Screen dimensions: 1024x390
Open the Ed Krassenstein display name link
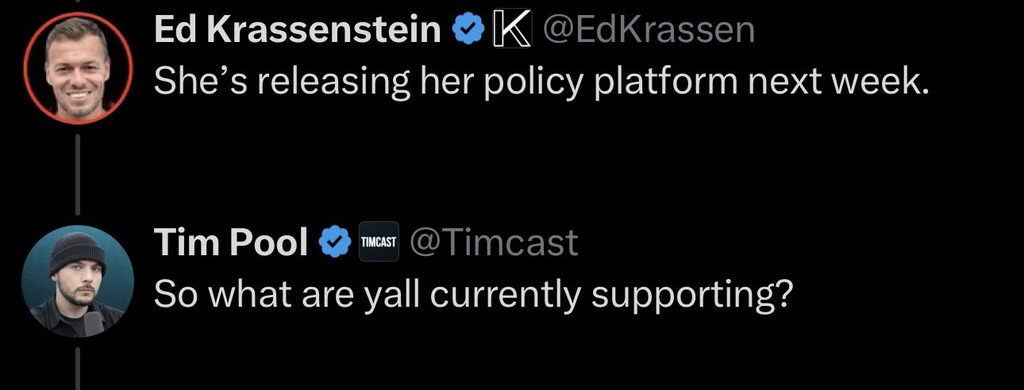click(x=298, y=30)
